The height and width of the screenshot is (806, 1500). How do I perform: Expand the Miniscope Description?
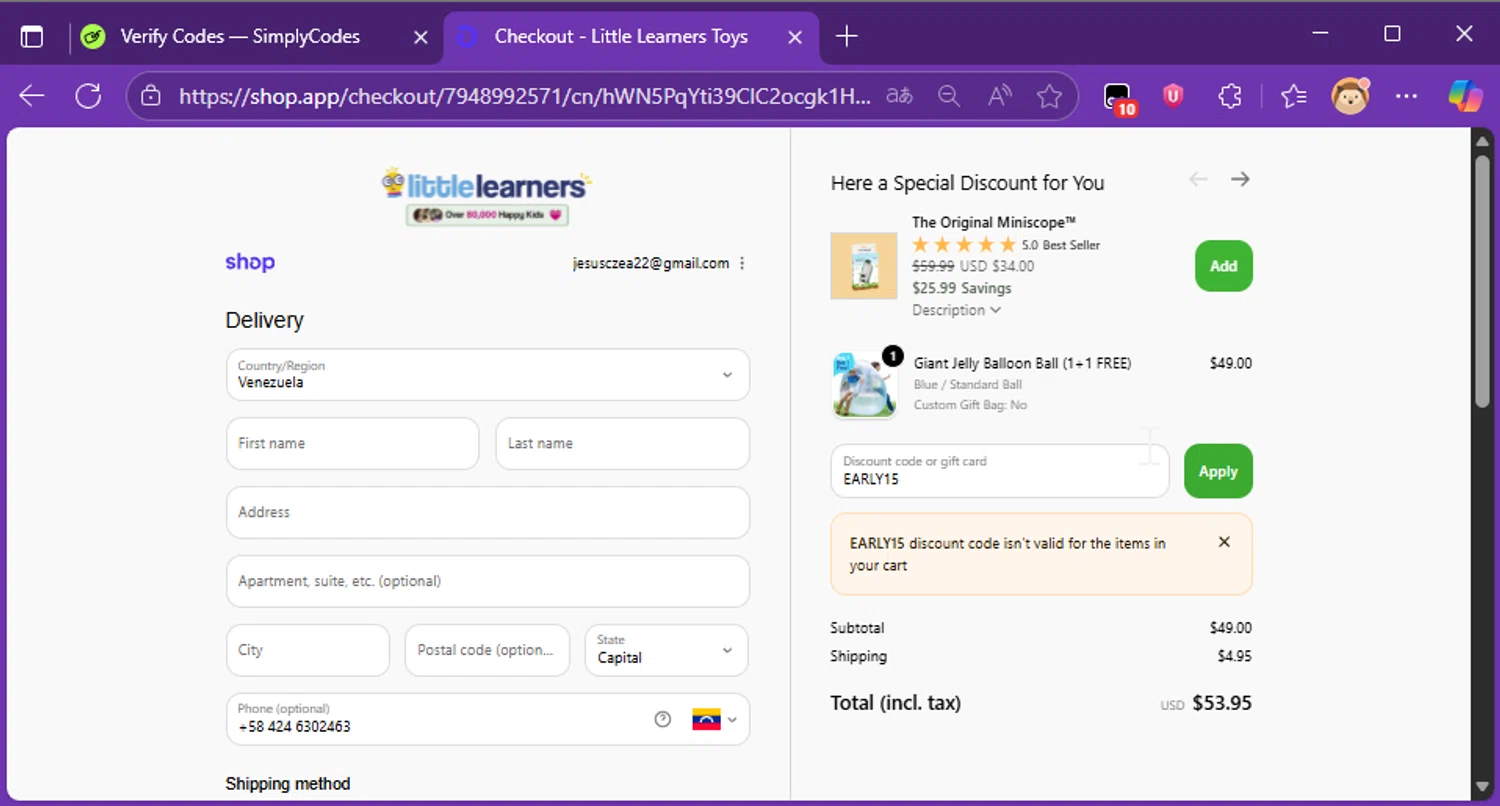point(956,310)
